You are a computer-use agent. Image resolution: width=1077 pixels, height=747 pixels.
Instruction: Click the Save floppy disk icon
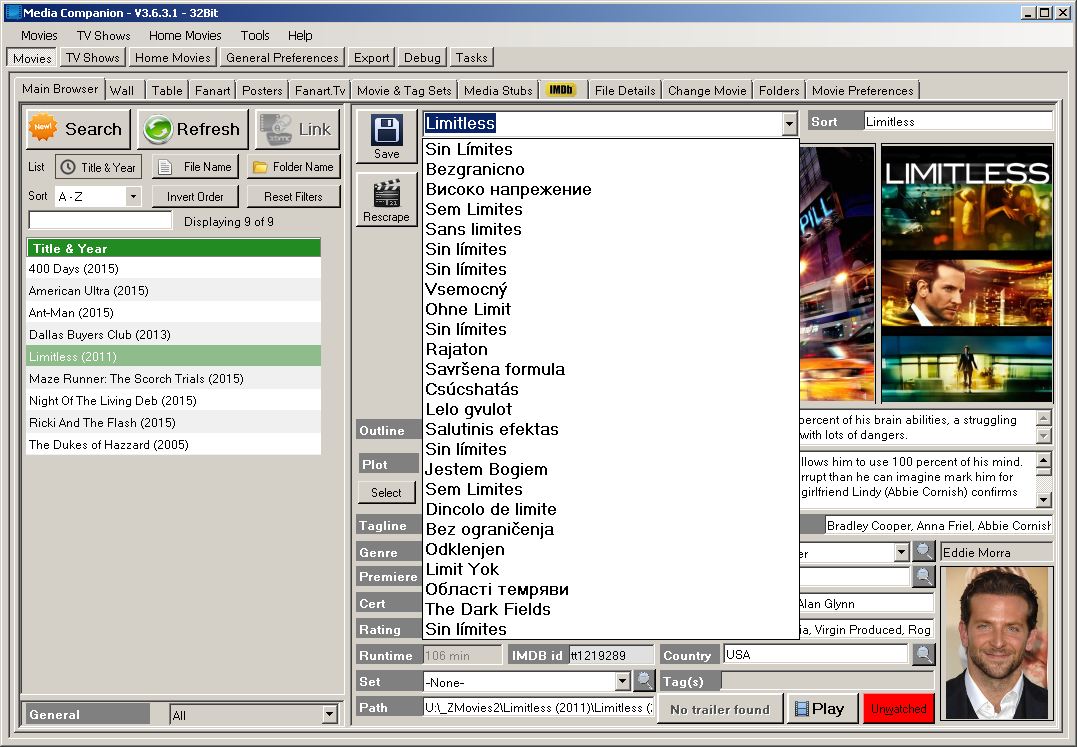pyautogui.click(x=387, y=130)
